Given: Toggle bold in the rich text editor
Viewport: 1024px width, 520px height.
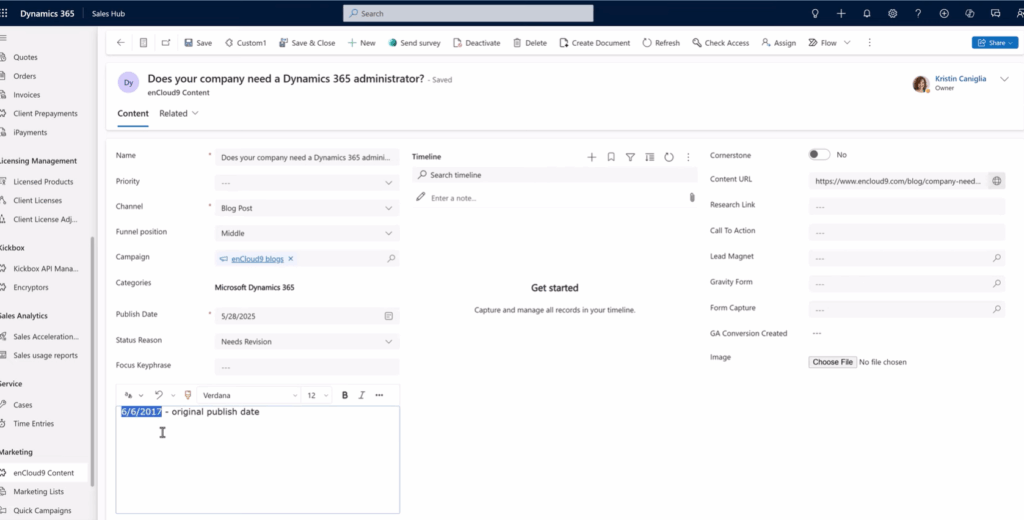Looking at the screenshot, I should (345, 395).
